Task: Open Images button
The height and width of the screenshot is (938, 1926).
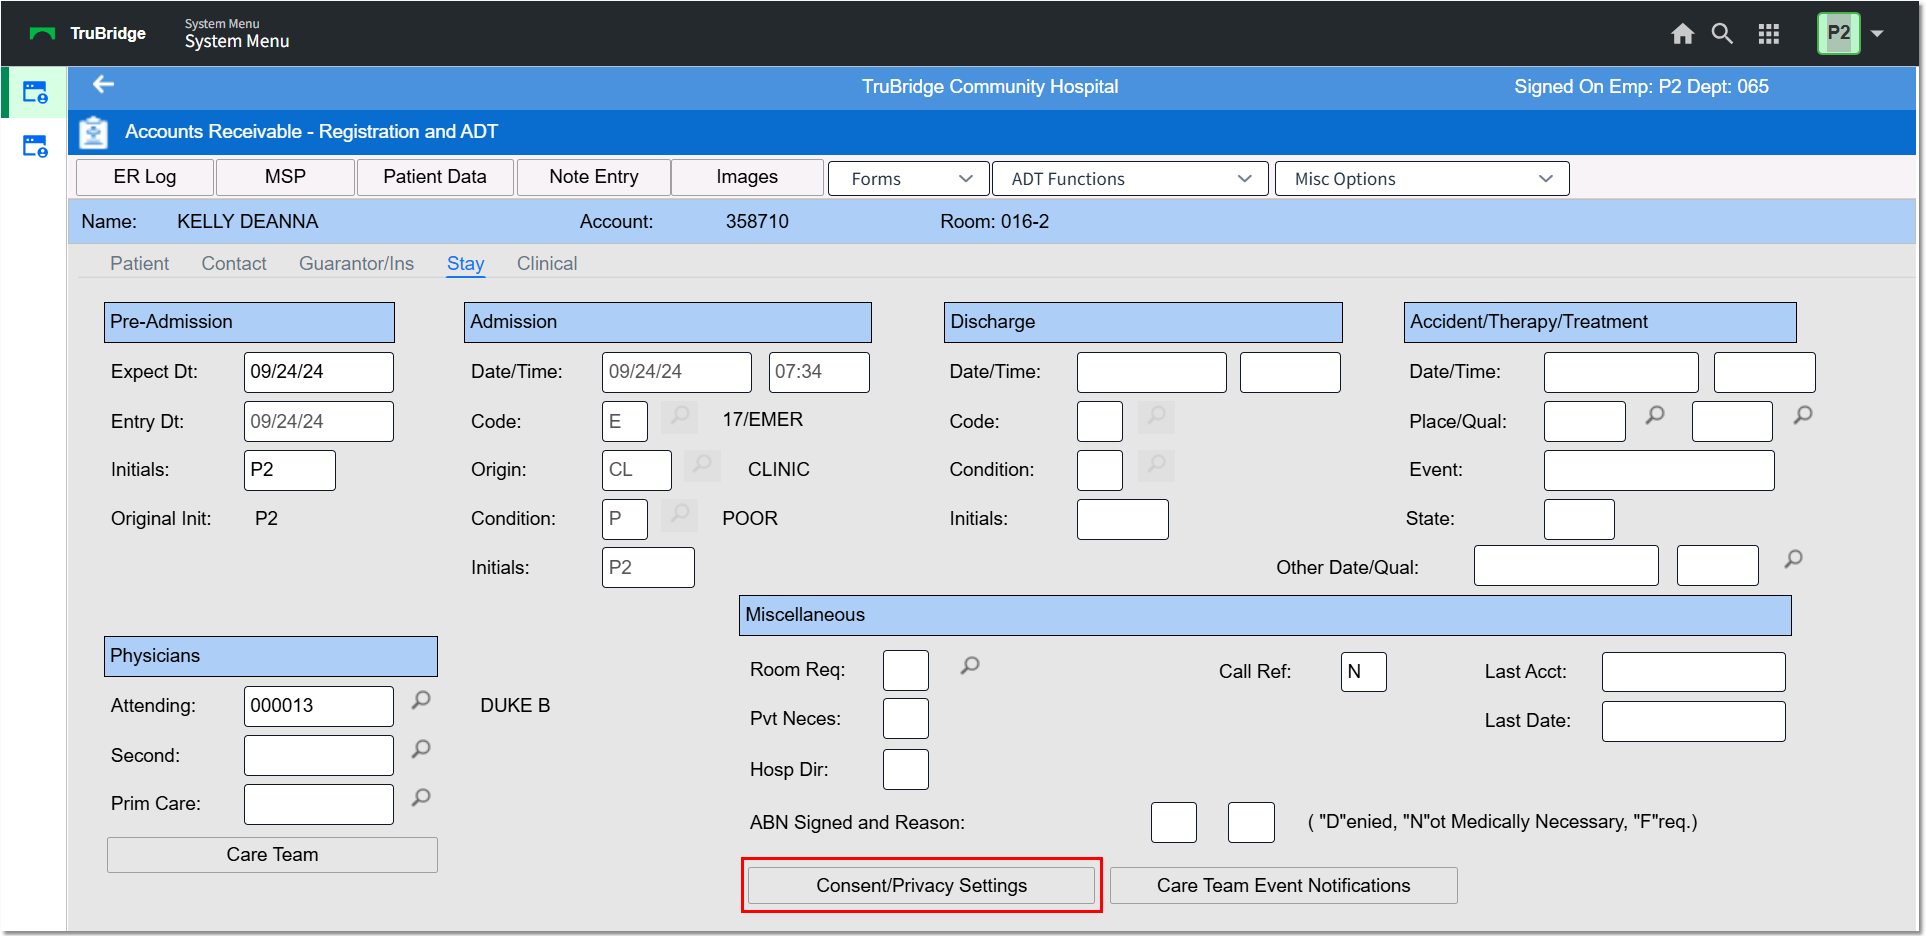Action: point(747,177)
